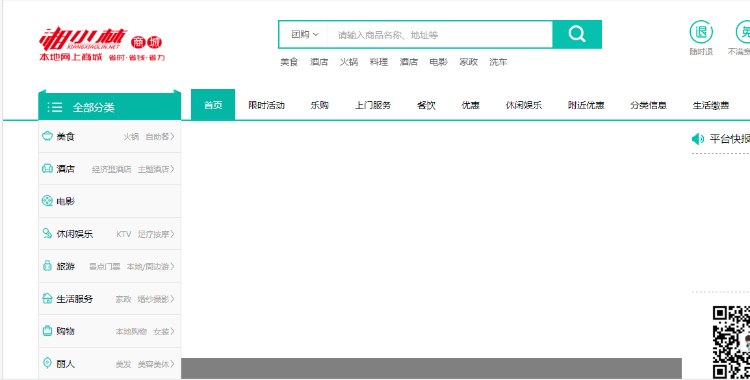This screenshot has height=380, width=750.
Task: Click the search input field
Action: [440, 34]
